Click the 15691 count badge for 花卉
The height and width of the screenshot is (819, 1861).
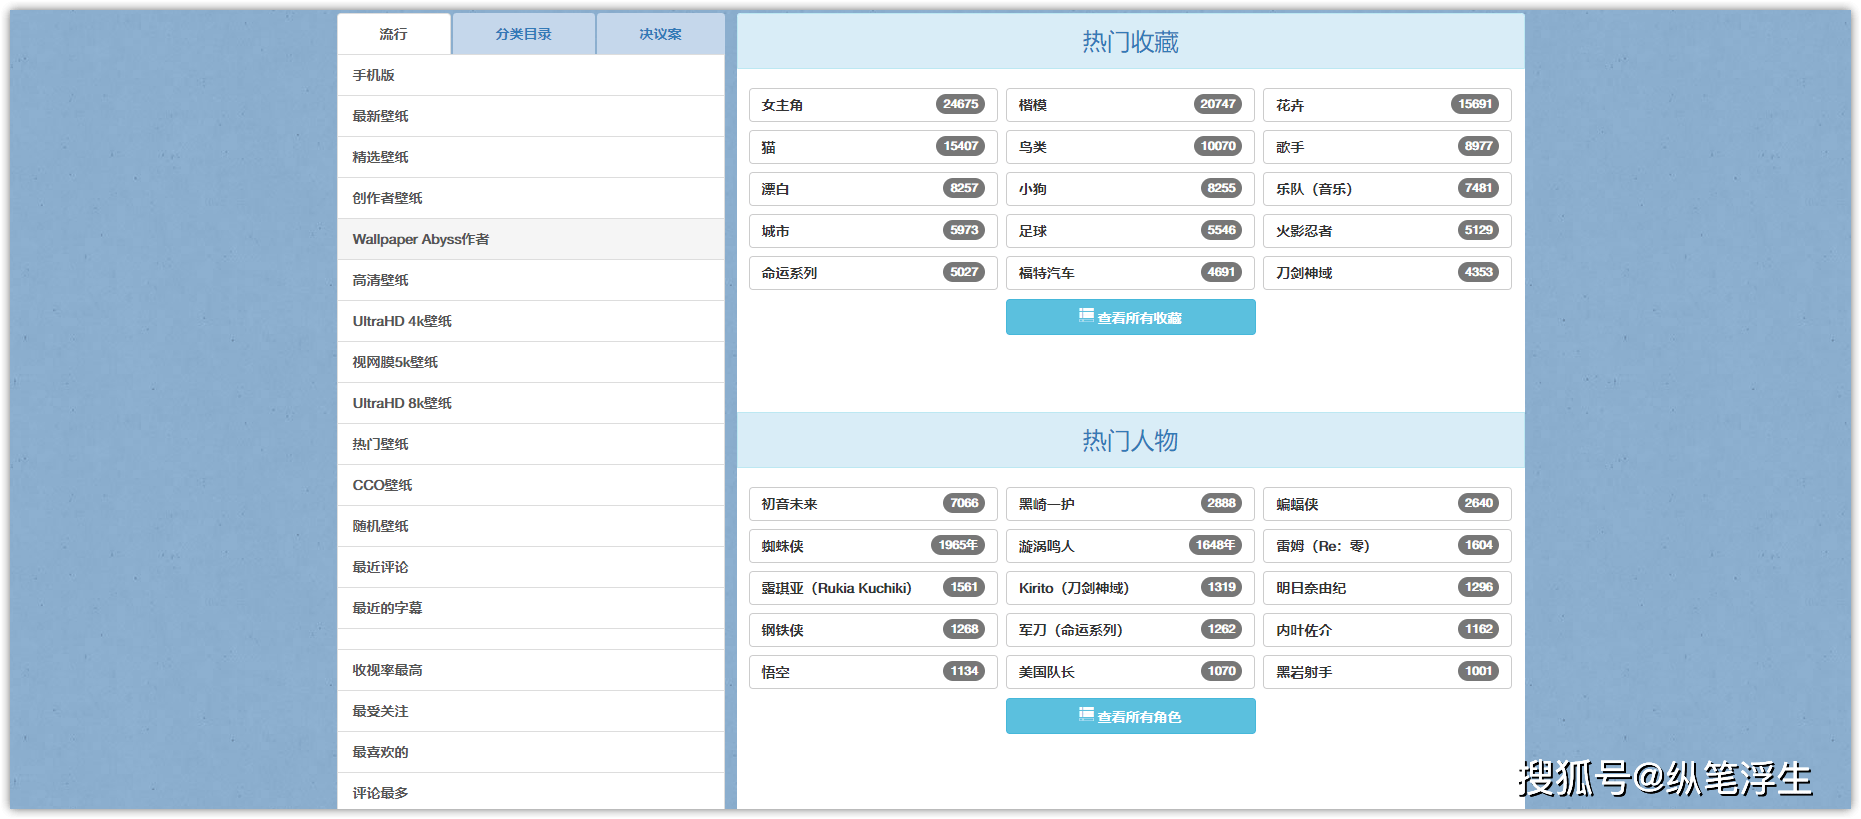coord(1474,104)
